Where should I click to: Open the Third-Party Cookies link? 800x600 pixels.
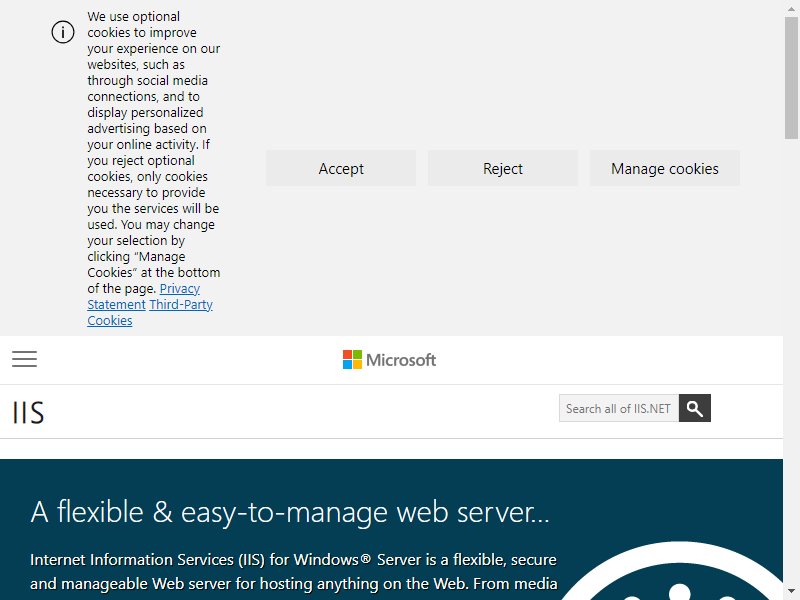[181, 305]
